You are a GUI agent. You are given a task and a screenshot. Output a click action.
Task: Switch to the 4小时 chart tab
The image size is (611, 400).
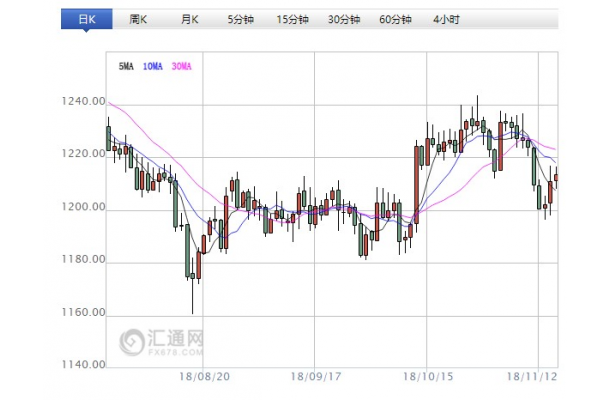click(x=446, y=20)
